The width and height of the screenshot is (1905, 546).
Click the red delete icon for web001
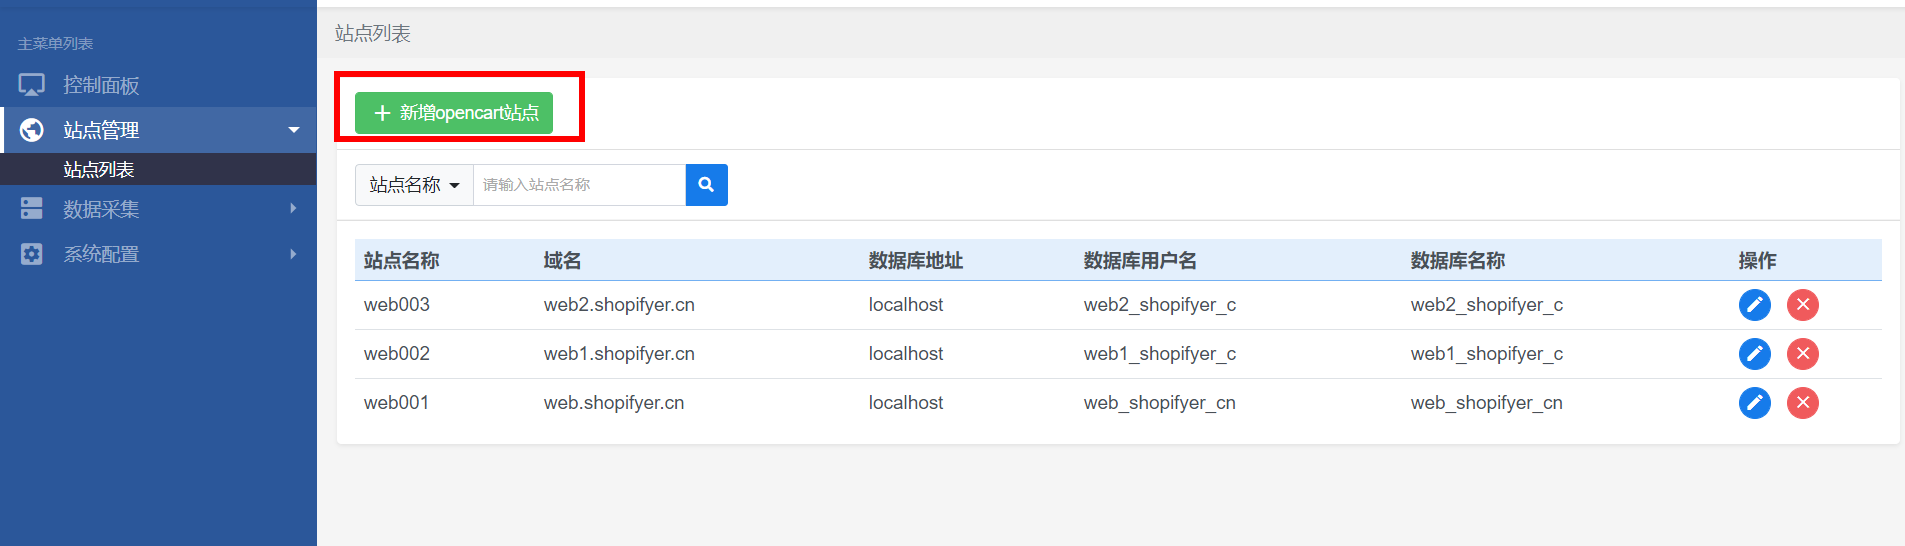(1802, 403)
